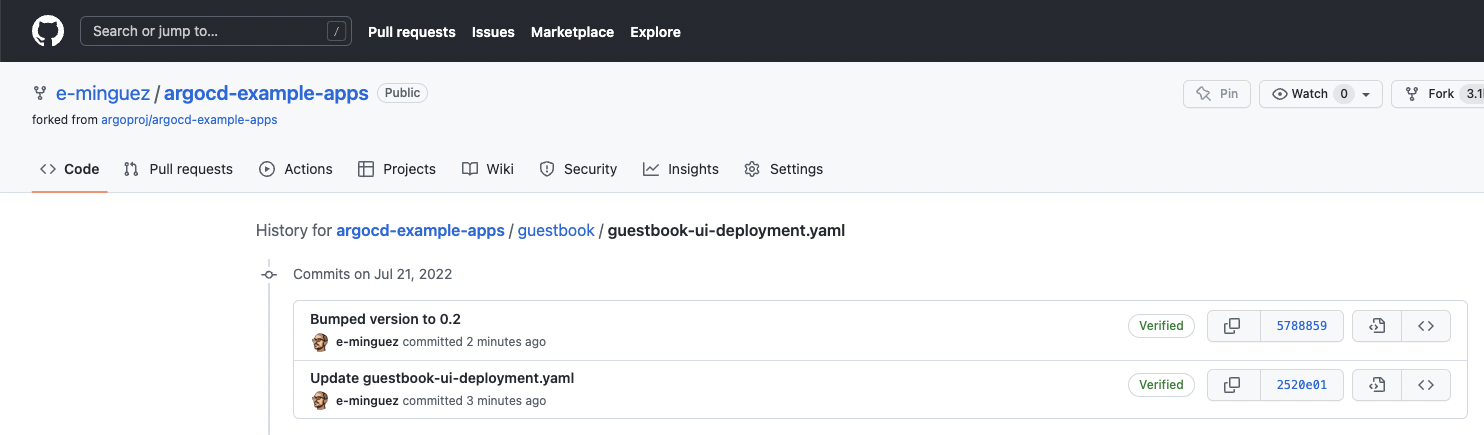Screen dimensions: 1484x435
Task: Click the GitHub logo icon
Action: tap(47, 31)
